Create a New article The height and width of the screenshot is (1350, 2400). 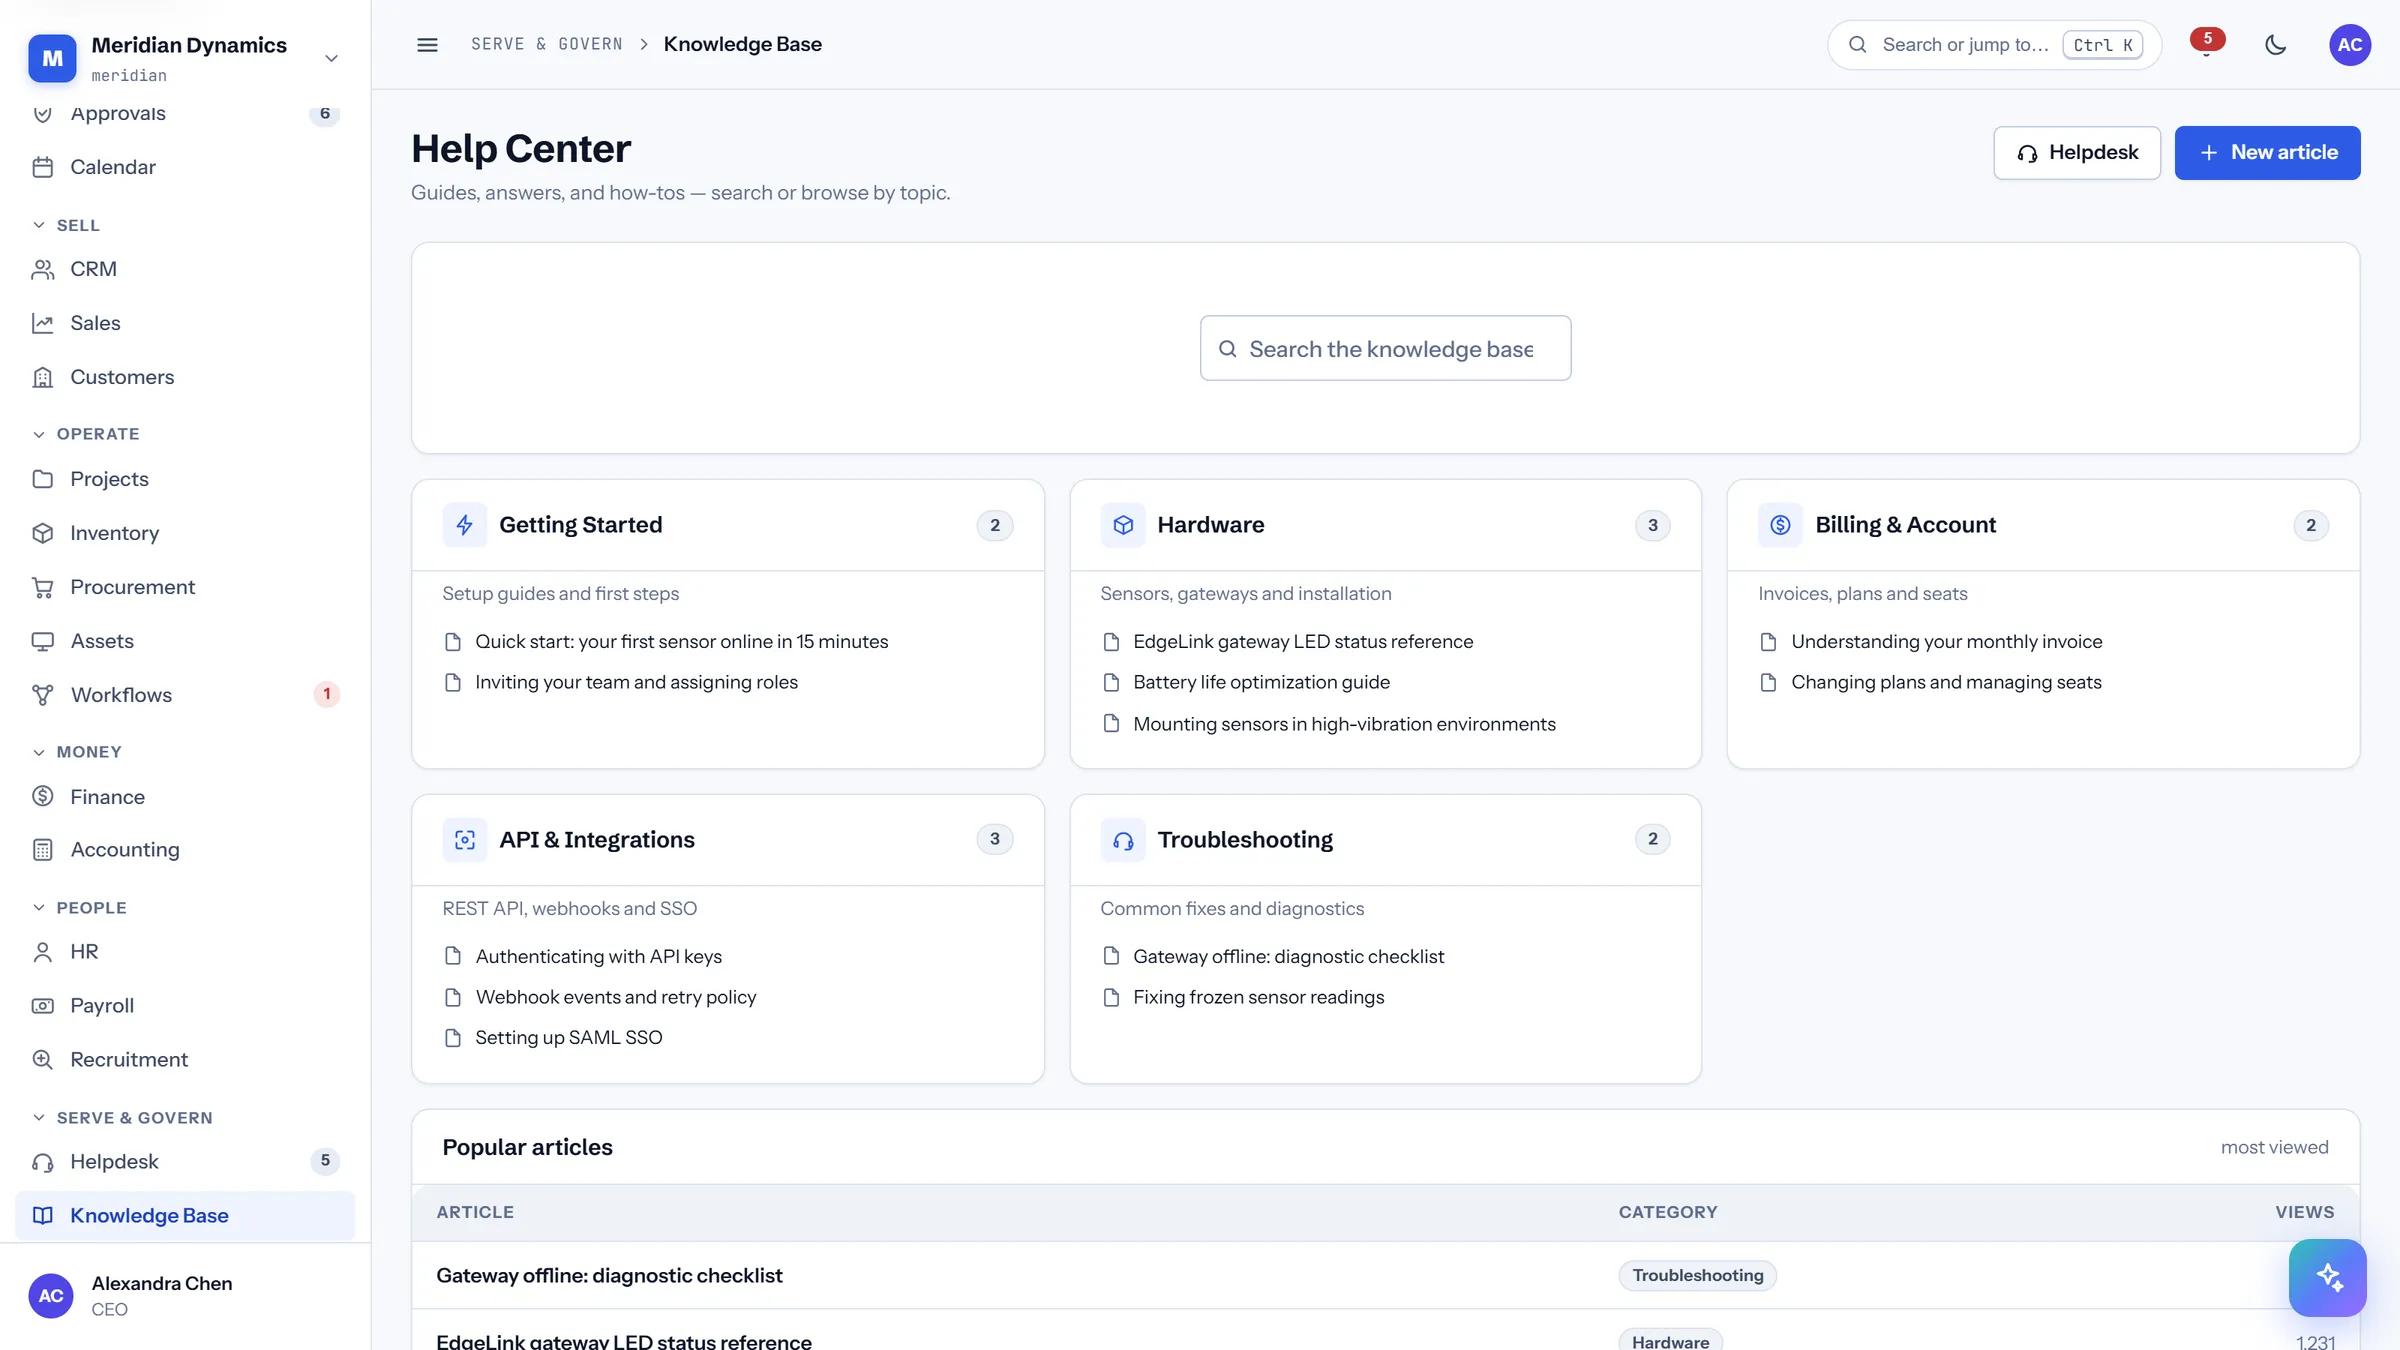pyautogui.click(x=2267, y=153)
